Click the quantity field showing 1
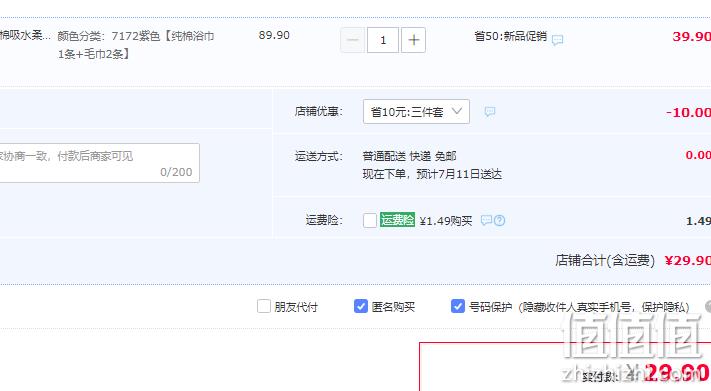The height and width of the screenshot is (391, 711). point(383,40)
